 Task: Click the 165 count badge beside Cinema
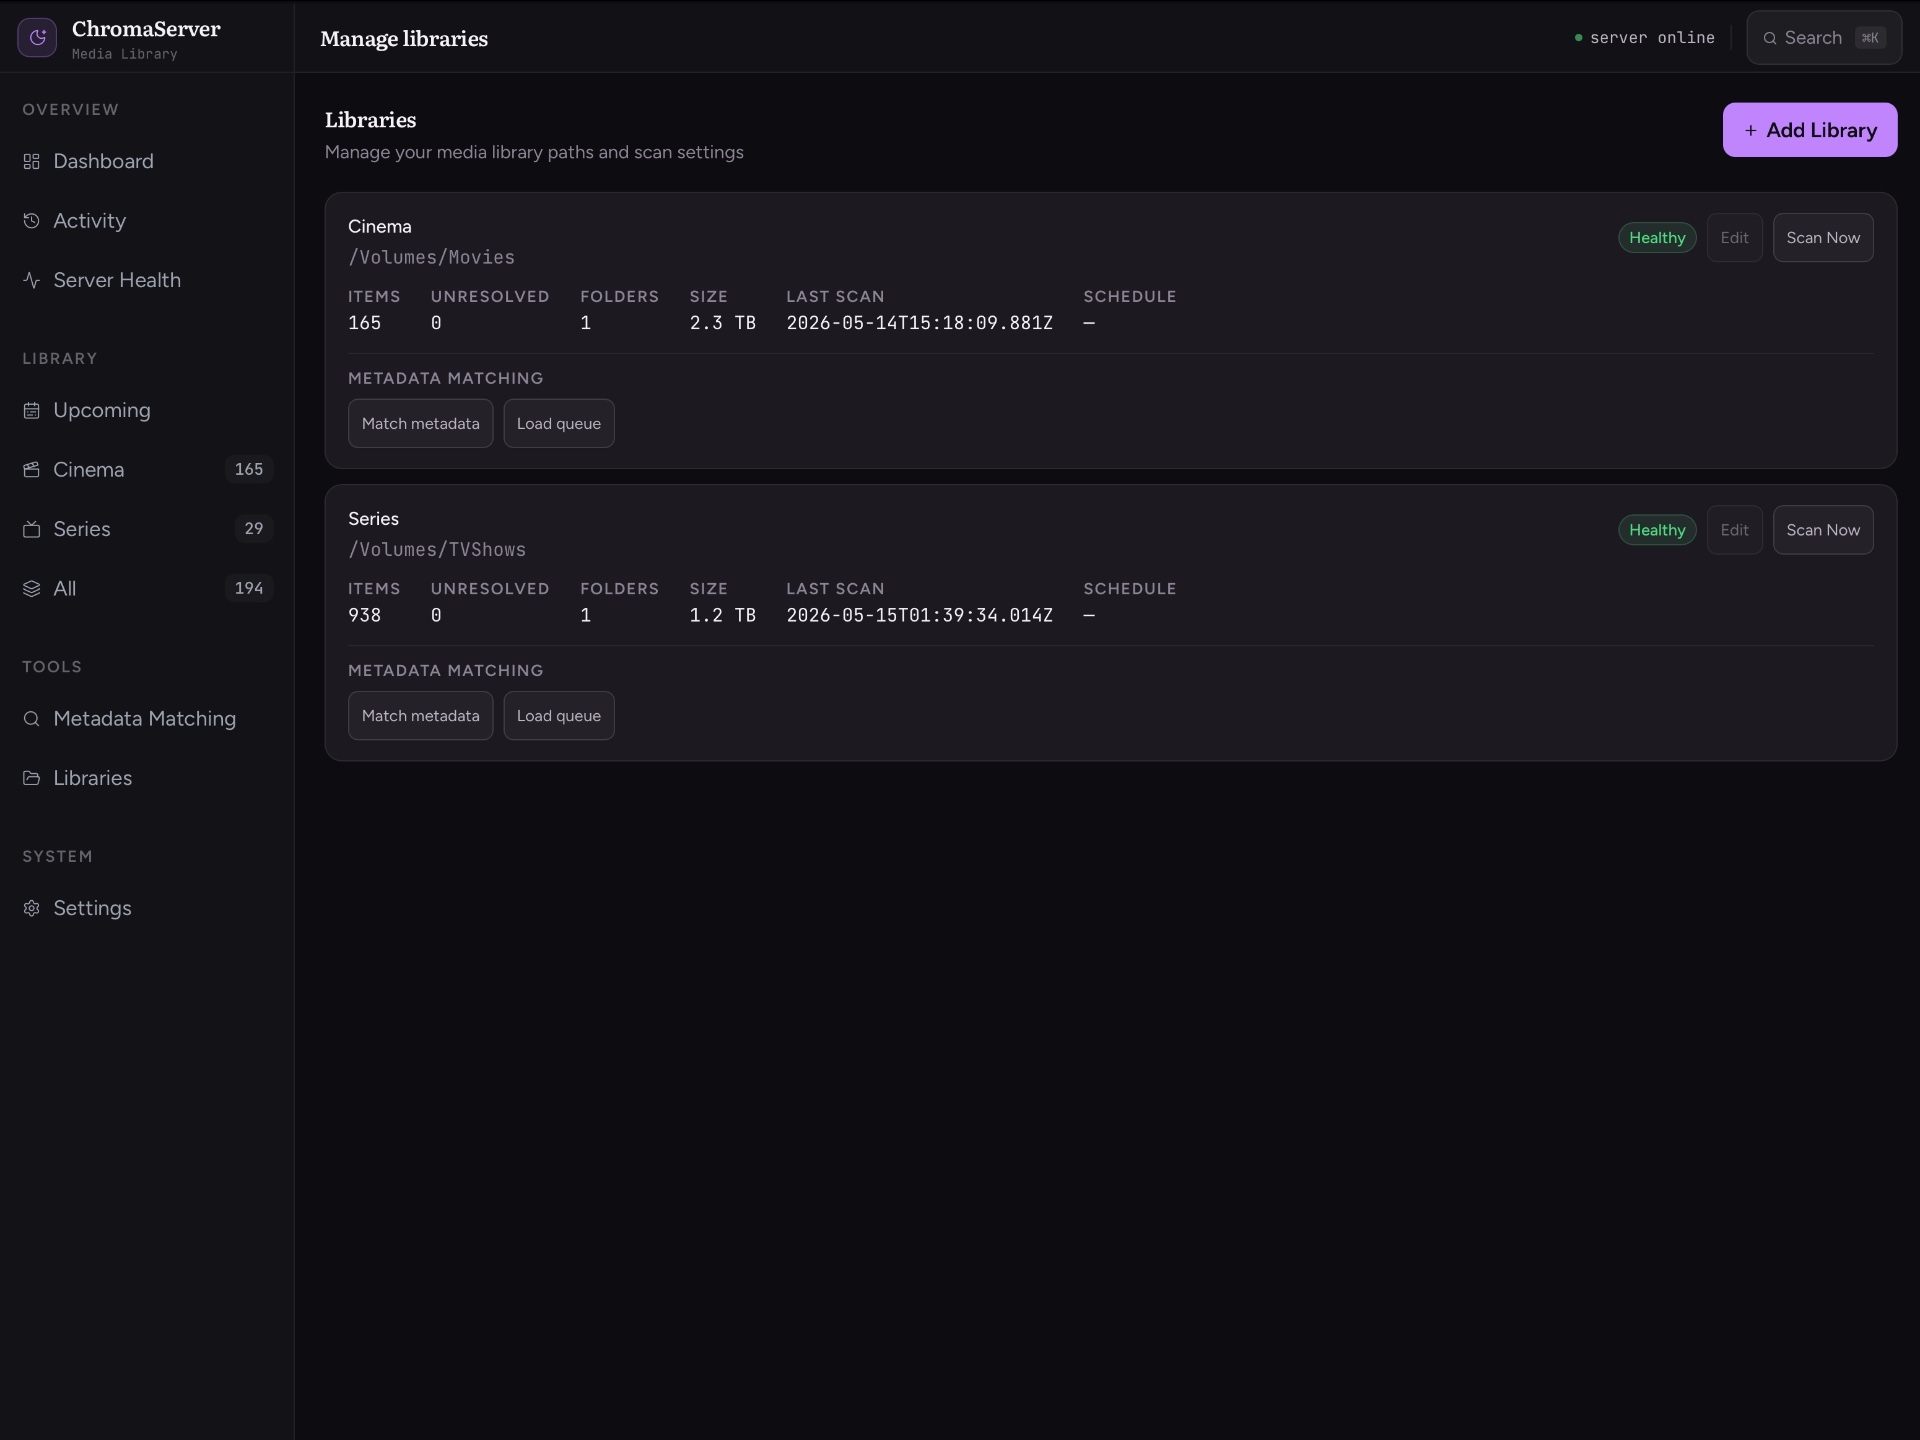click(x=248, y=470)
